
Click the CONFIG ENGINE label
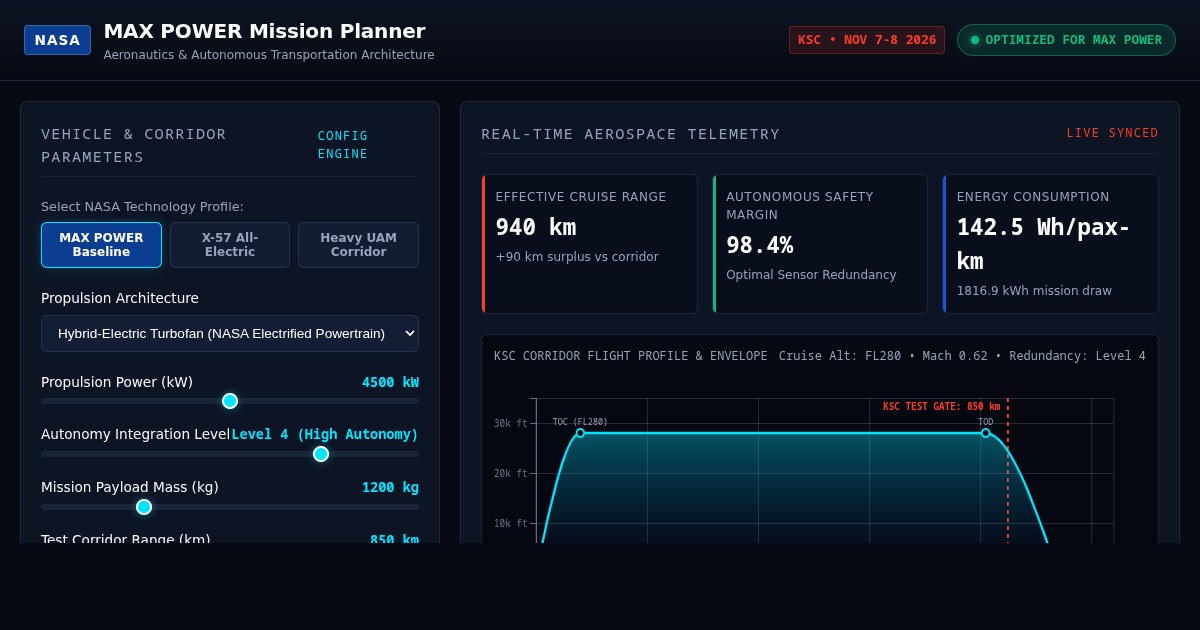pyautogui.click(x=343, y=144)
